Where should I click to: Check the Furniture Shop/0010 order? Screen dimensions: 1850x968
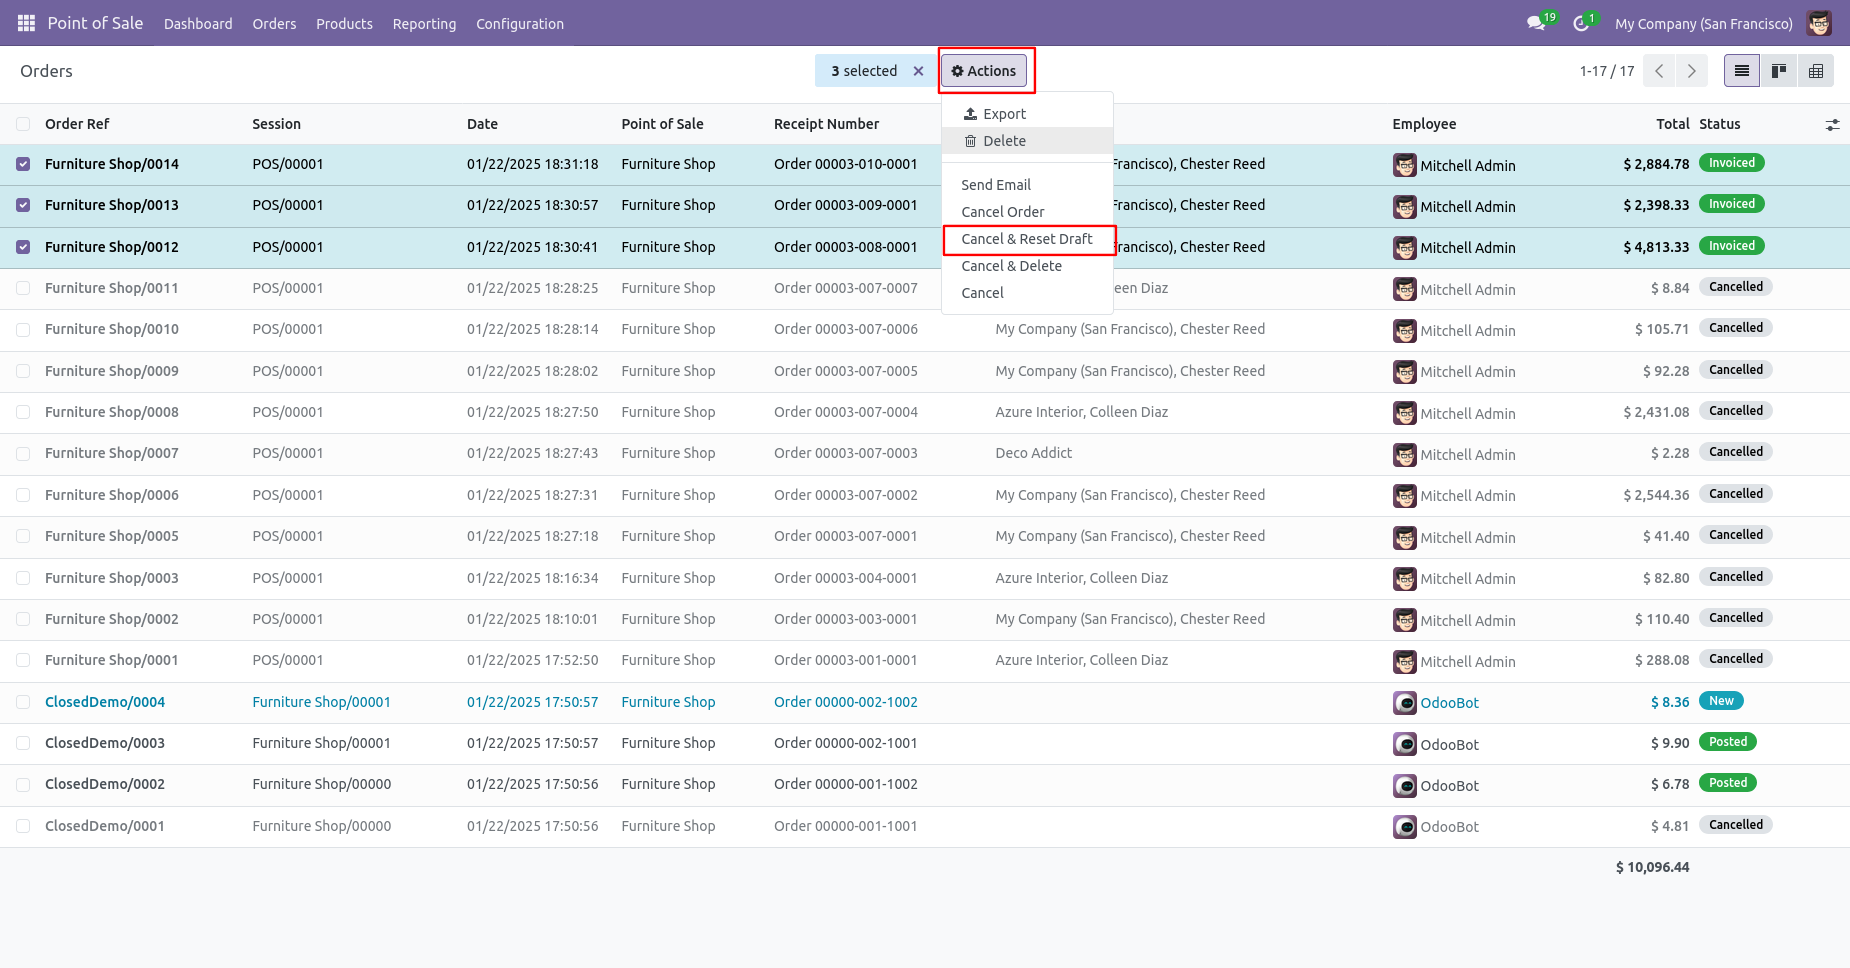point(23,329)
